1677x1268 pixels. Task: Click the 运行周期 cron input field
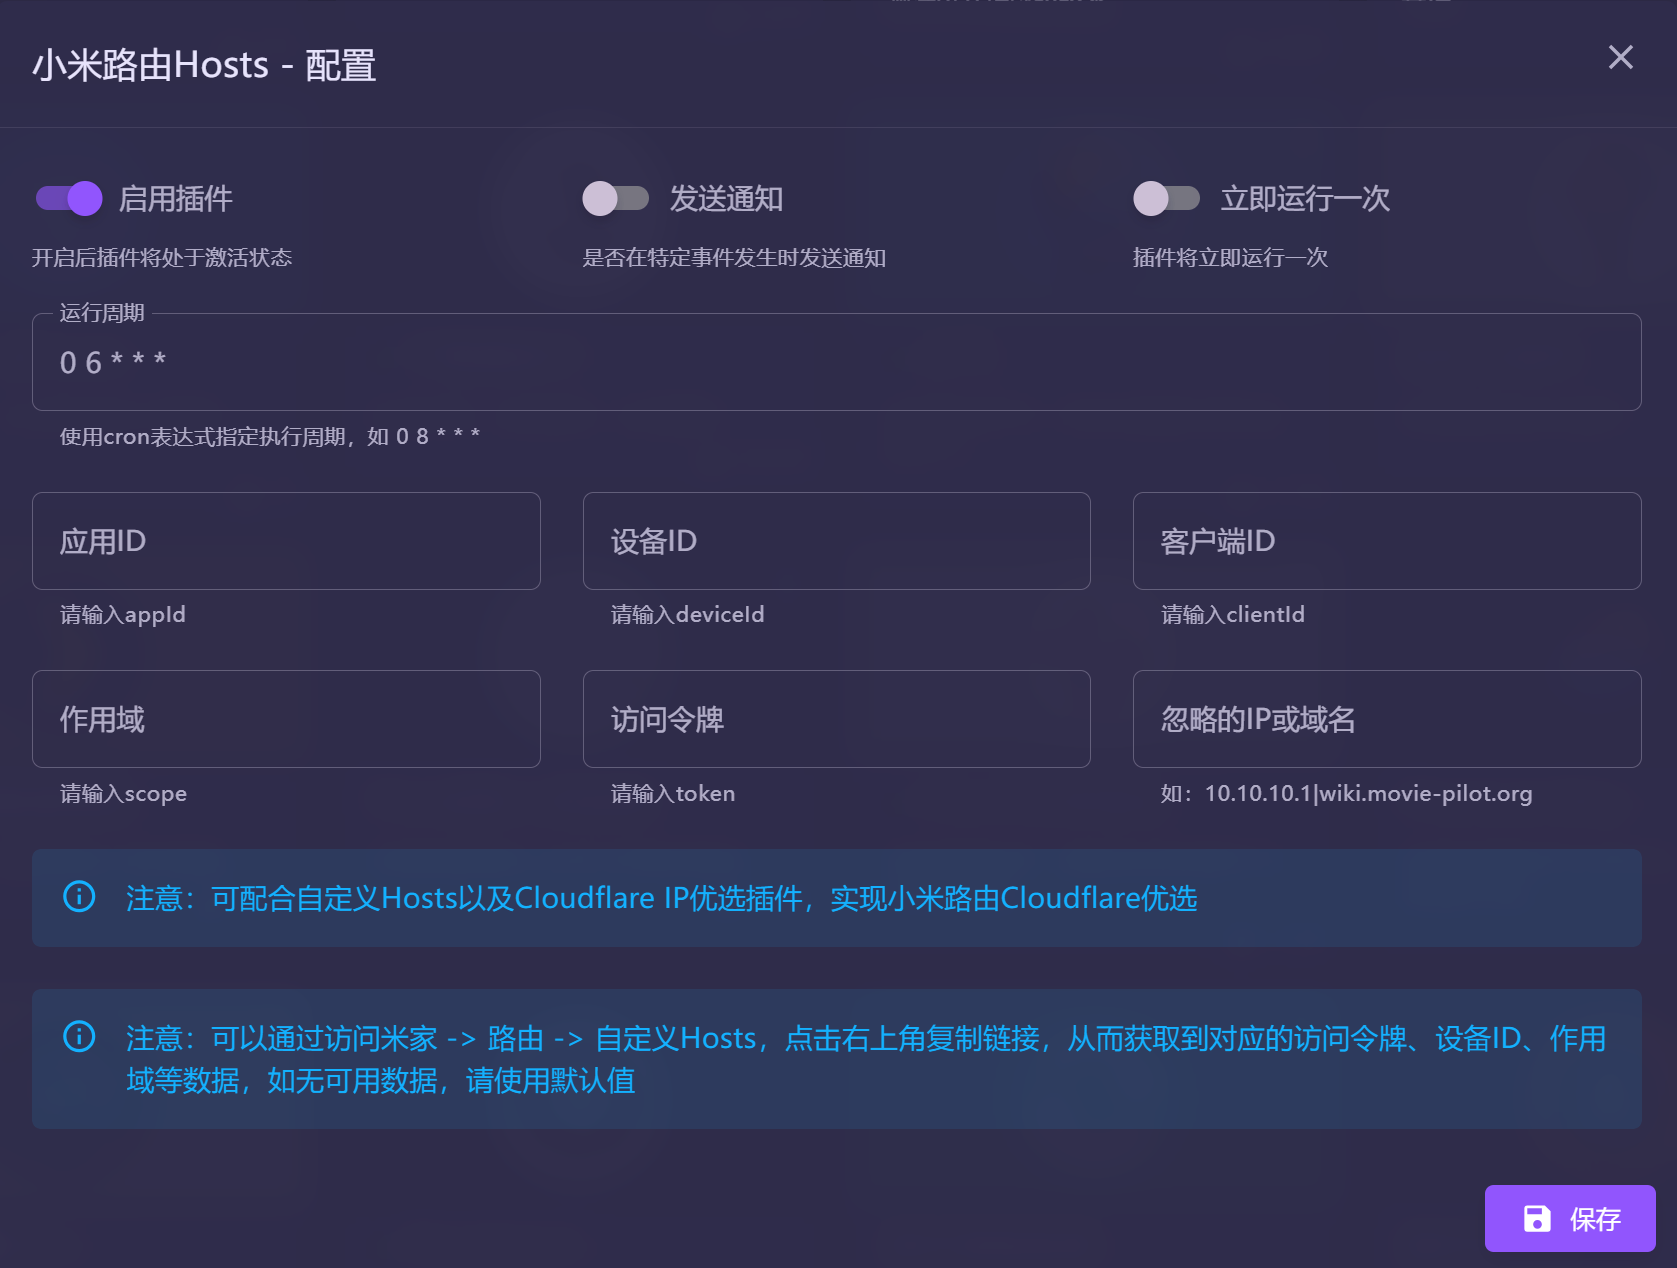pos(836,362)
